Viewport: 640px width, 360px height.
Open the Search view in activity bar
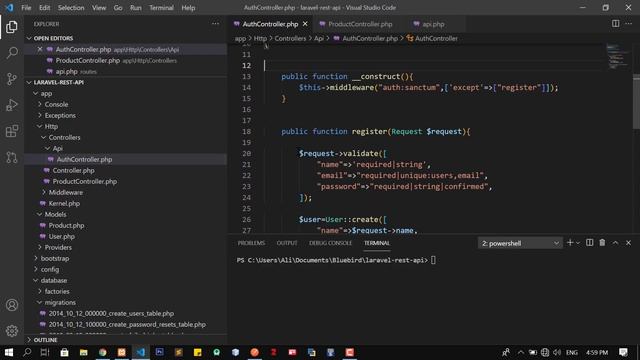[12, 53]
